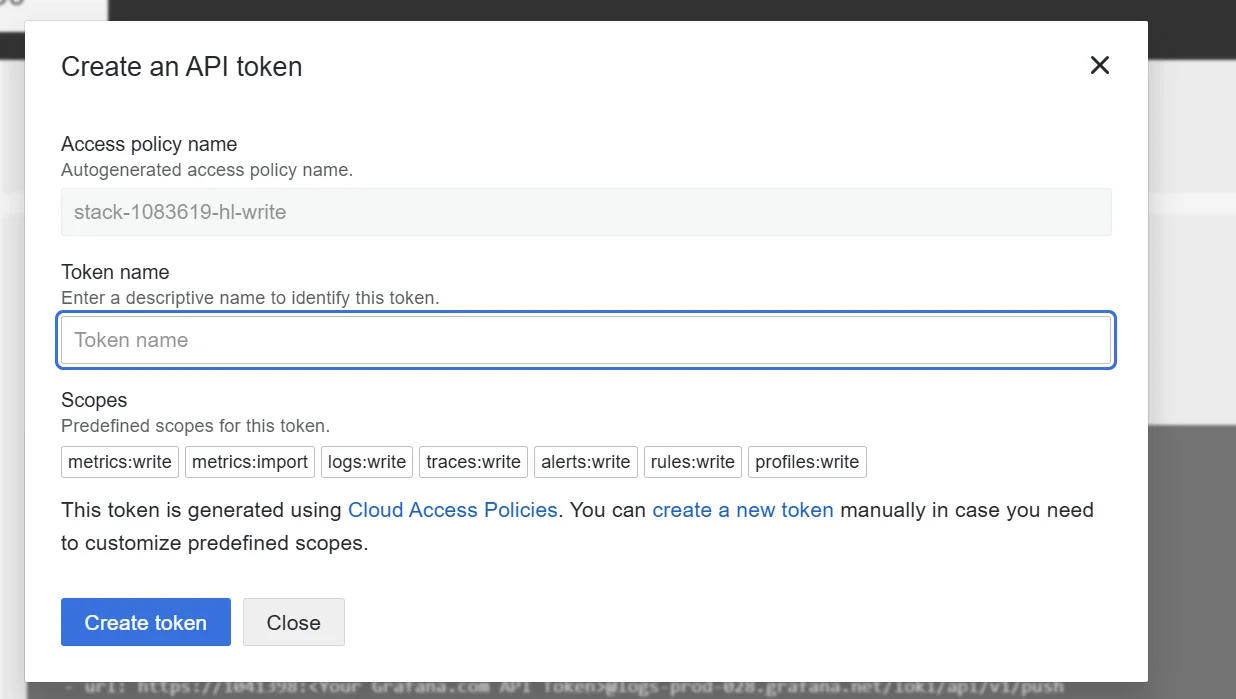Follow the 'create a new token' link

(742, 510)
